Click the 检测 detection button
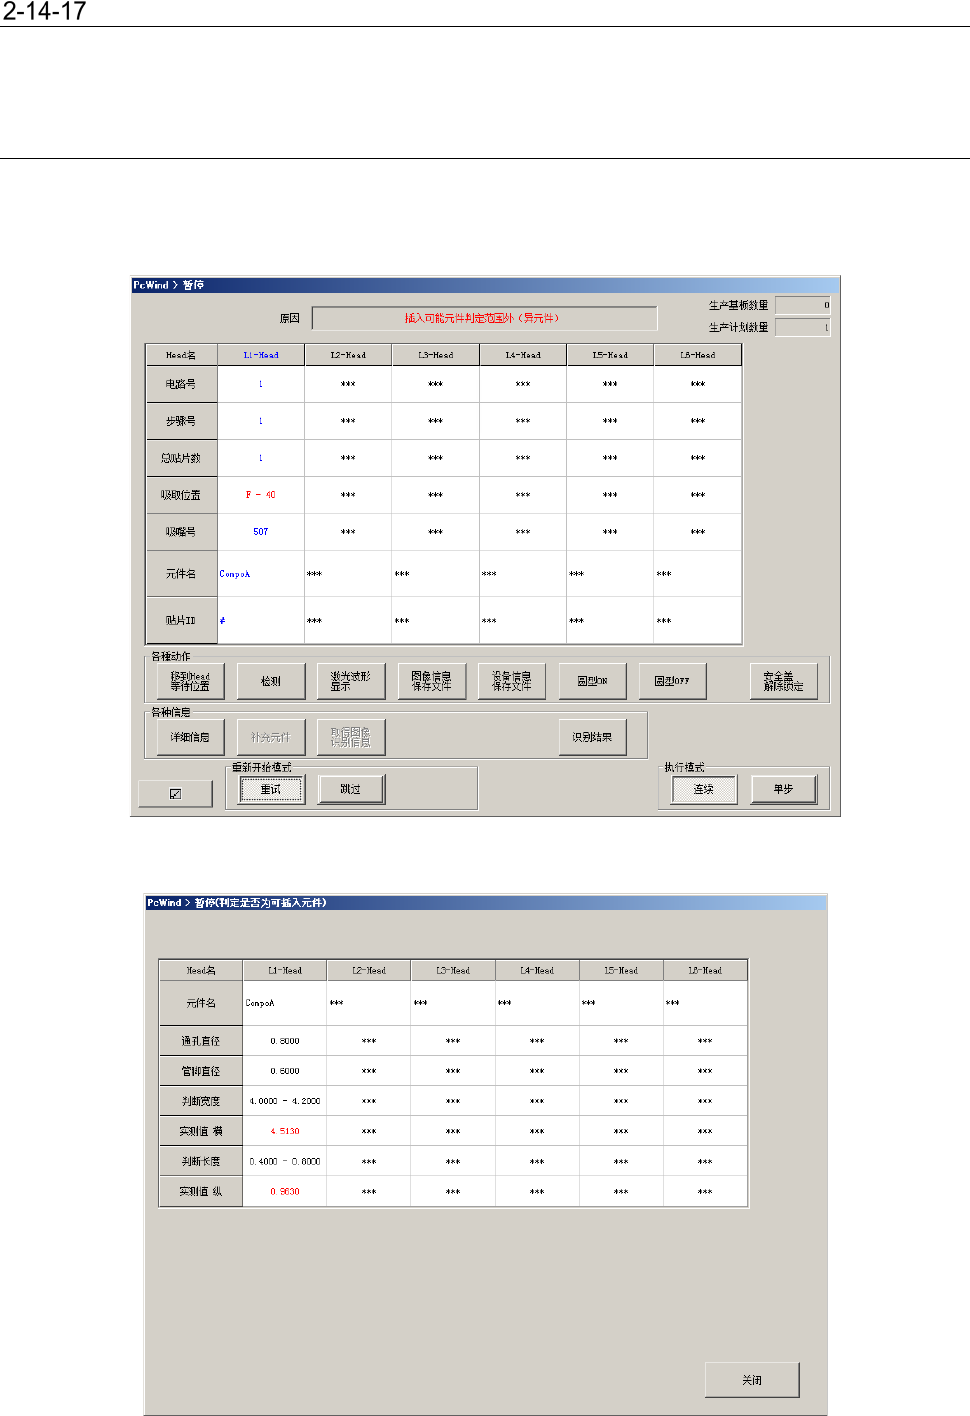Viewport: 970px width, 1416px height. click(271, 681)
